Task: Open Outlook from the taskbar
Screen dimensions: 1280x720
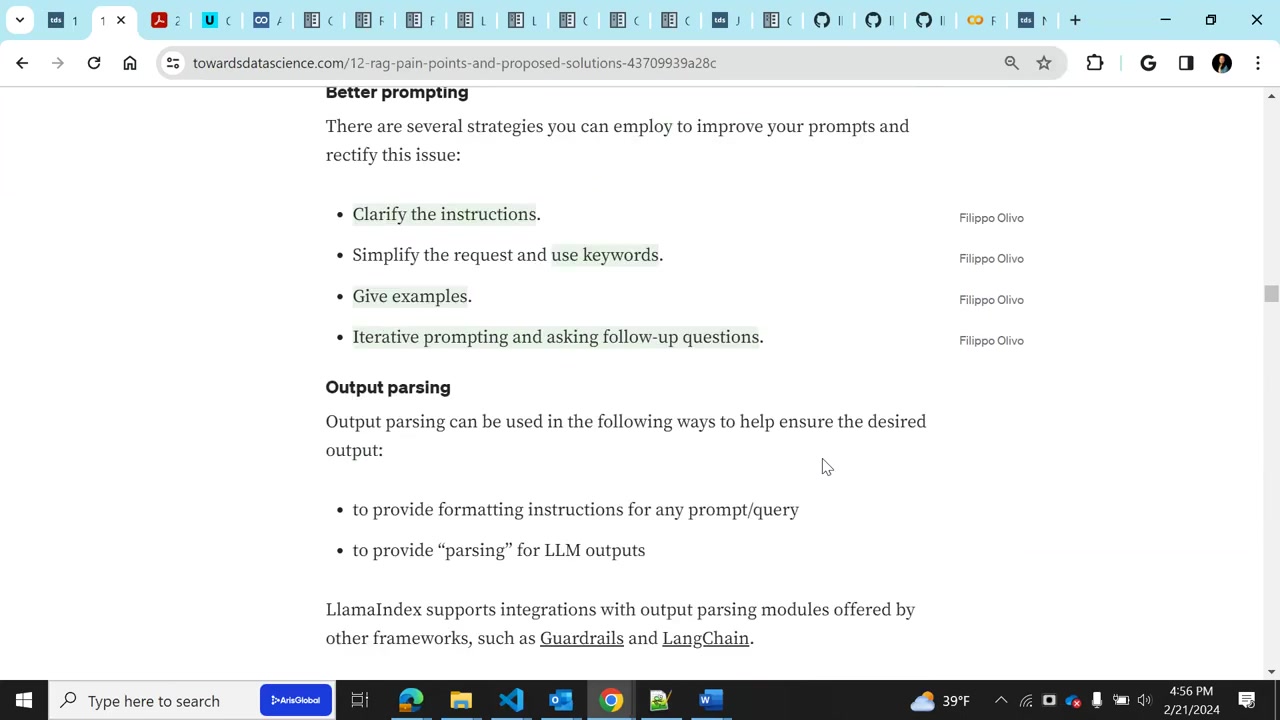Action: [561, 700]
